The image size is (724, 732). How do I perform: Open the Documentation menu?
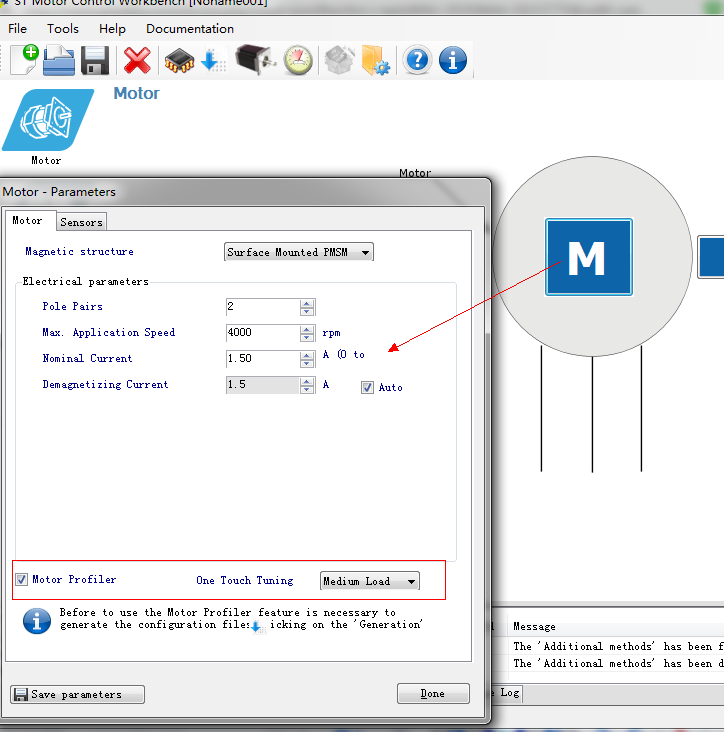tap(190, 29)
